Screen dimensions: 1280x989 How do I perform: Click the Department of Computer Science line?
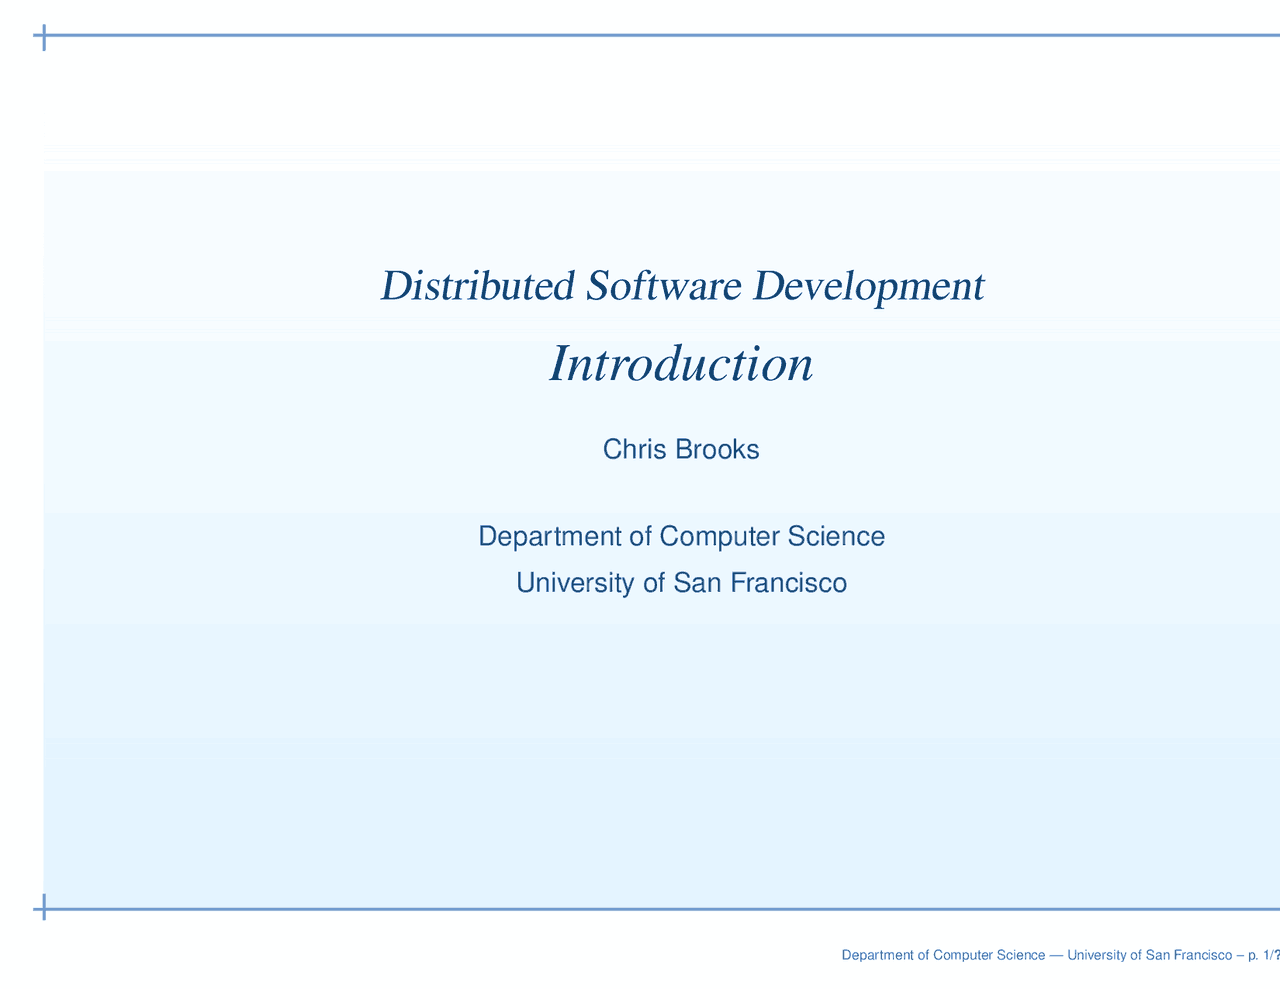(682, 536)
